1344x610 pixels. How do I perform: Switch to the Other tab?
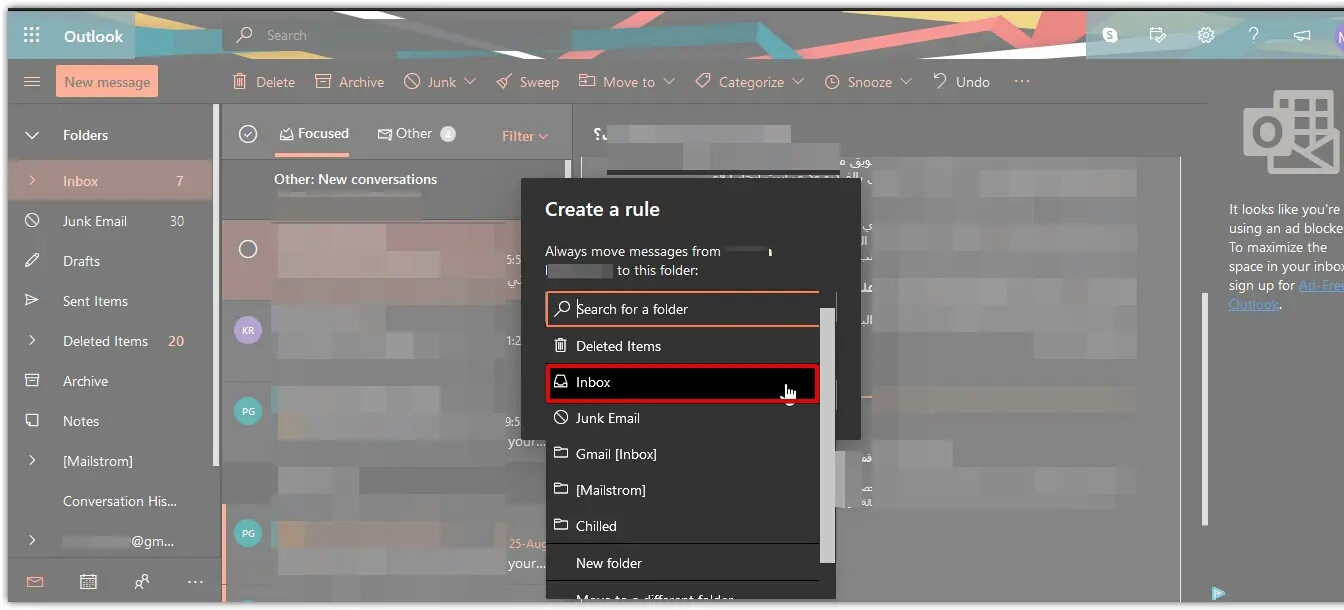(x=413, y=134)
